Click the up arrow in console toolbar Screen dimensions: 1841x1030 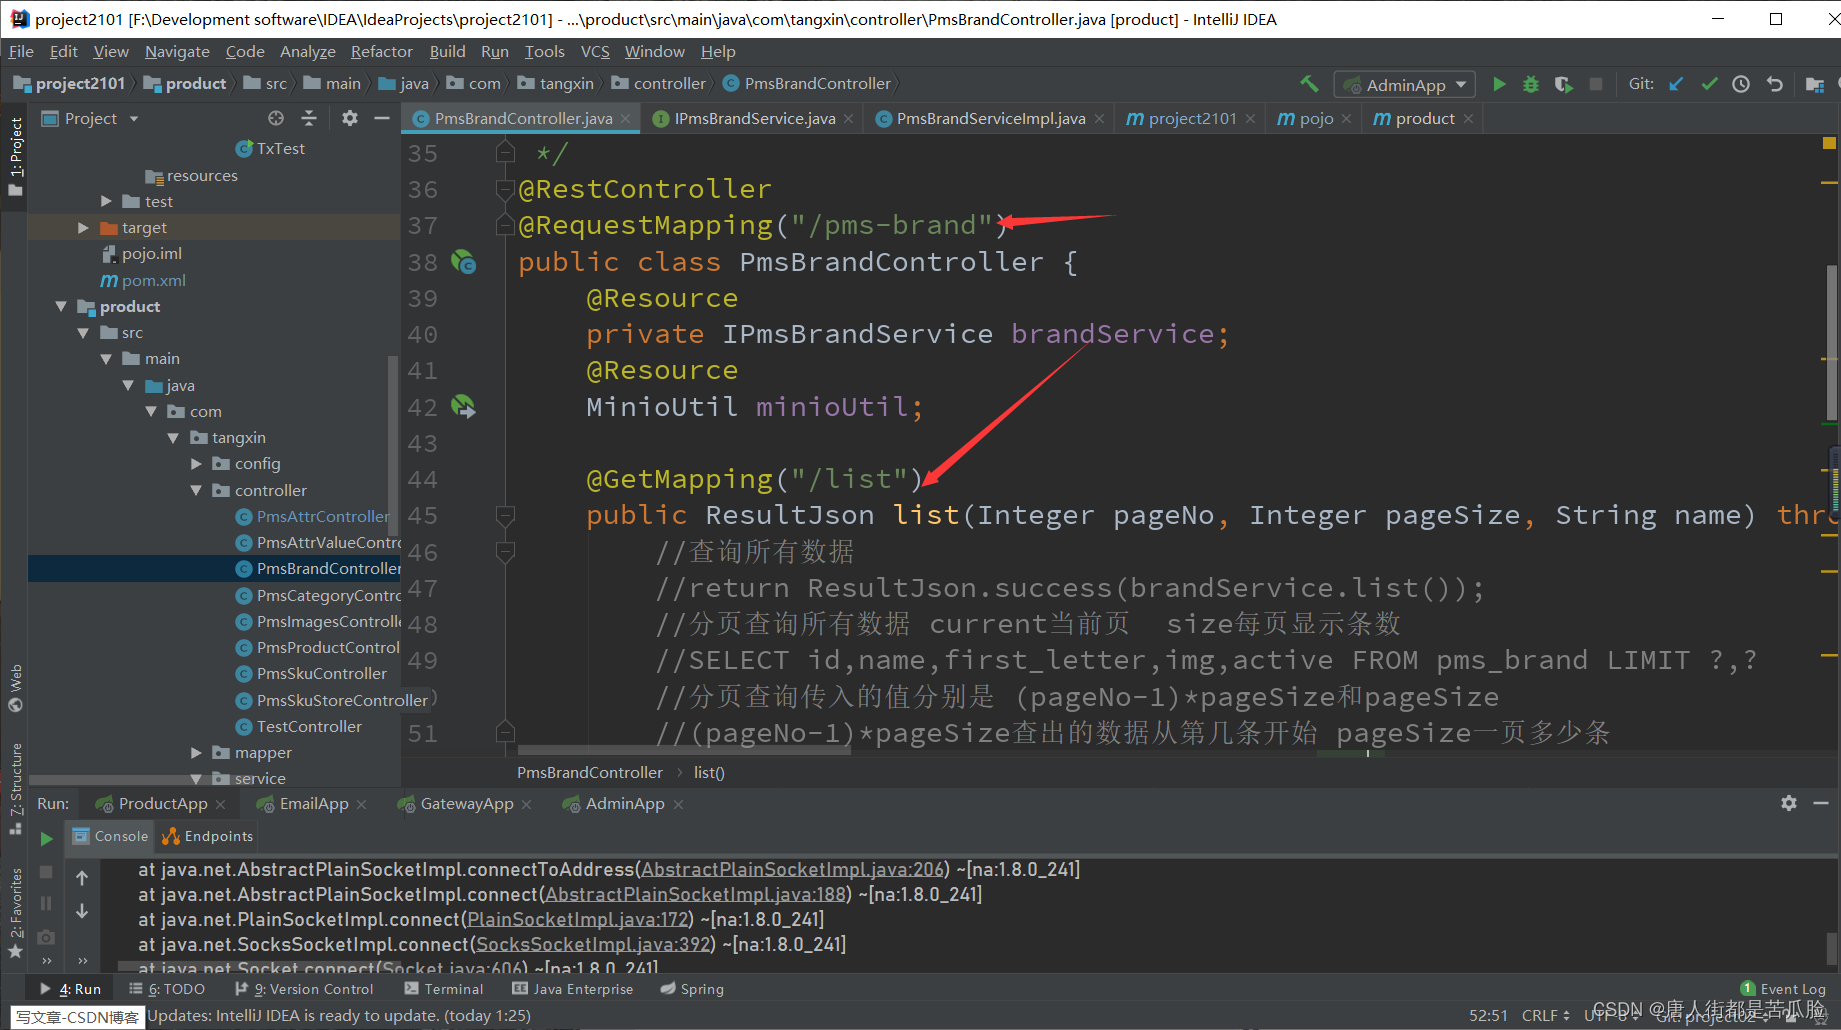pos(82,878)
